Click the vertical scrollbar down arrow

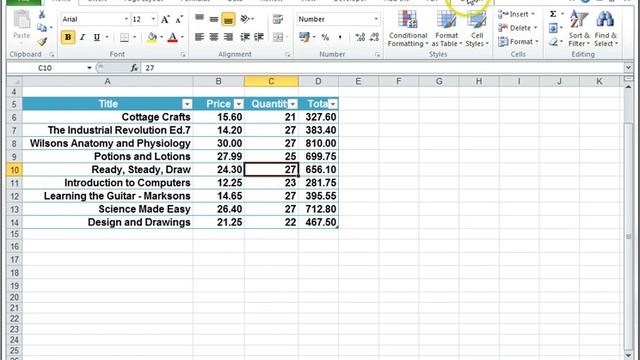click(x=628, y=356)
